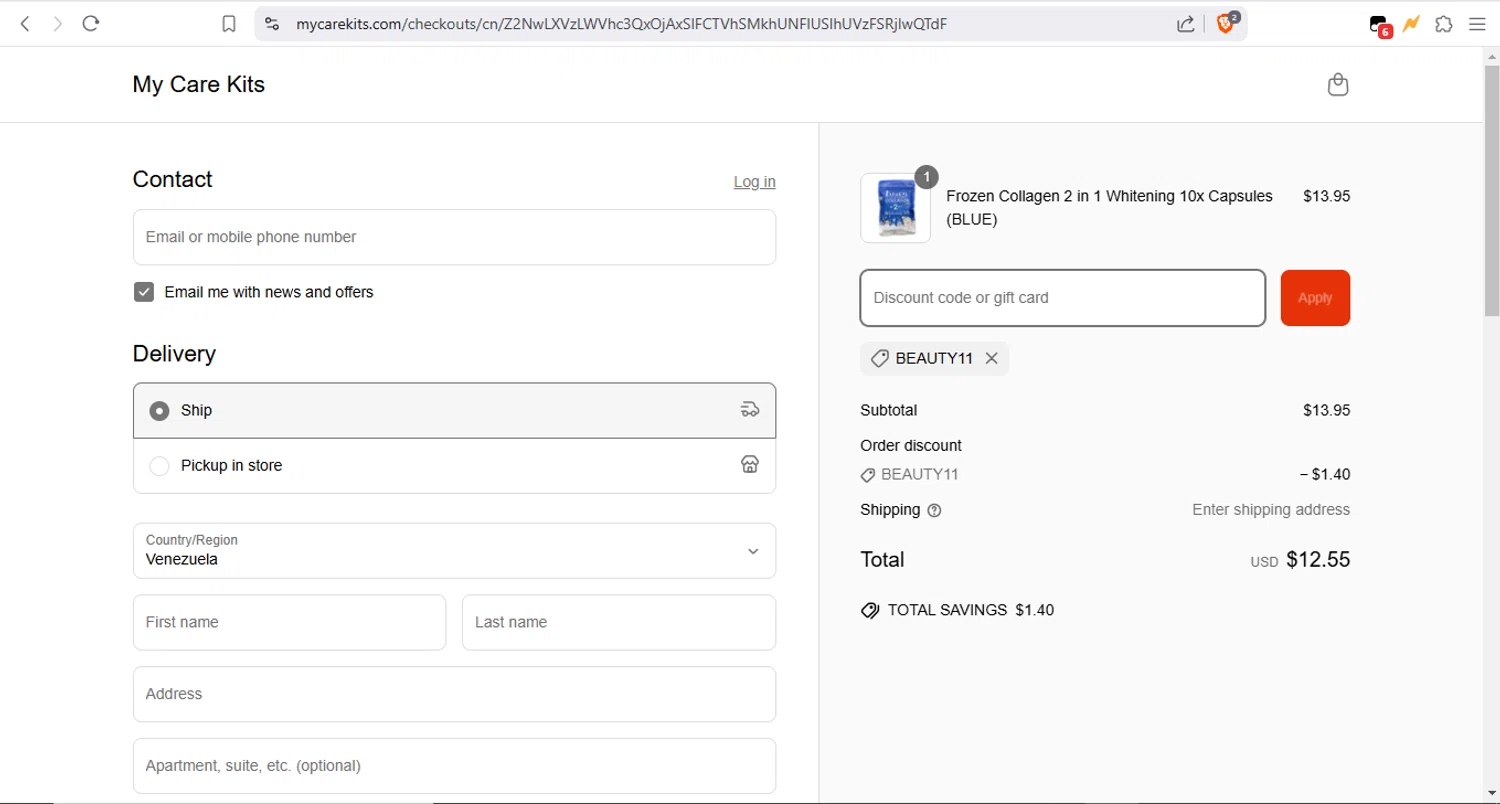The image size is (1500, 804).
Task: Go back to the previous browser page
Action: coord(26,24)
